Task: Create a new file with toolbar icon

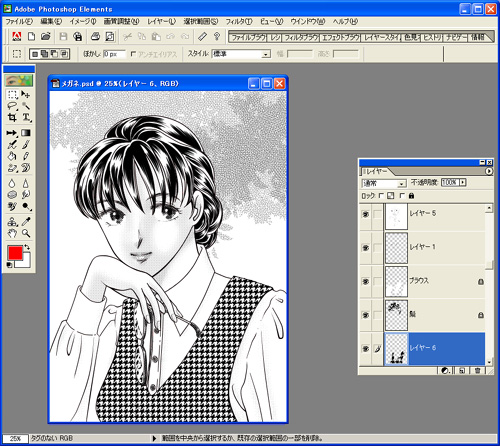Action: coord(31,36)
